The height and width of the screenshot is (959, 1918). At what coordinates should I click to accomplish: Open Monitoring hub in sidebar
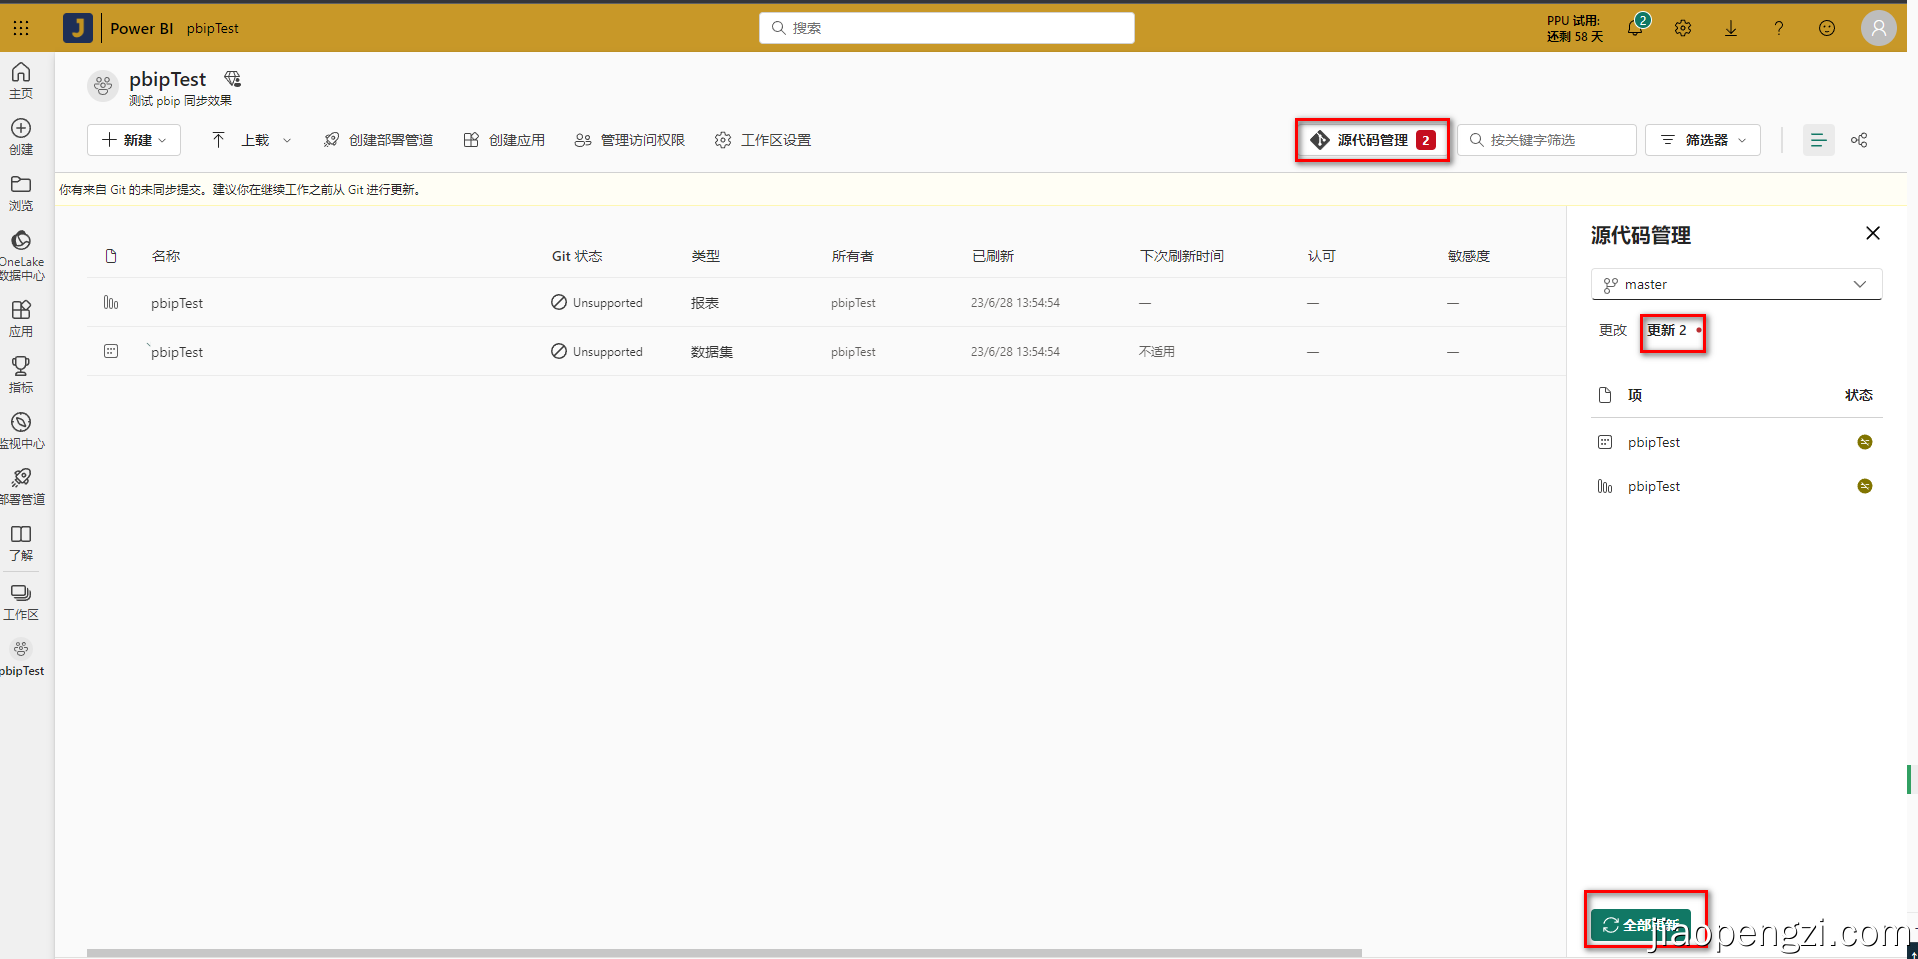[21, 430]
